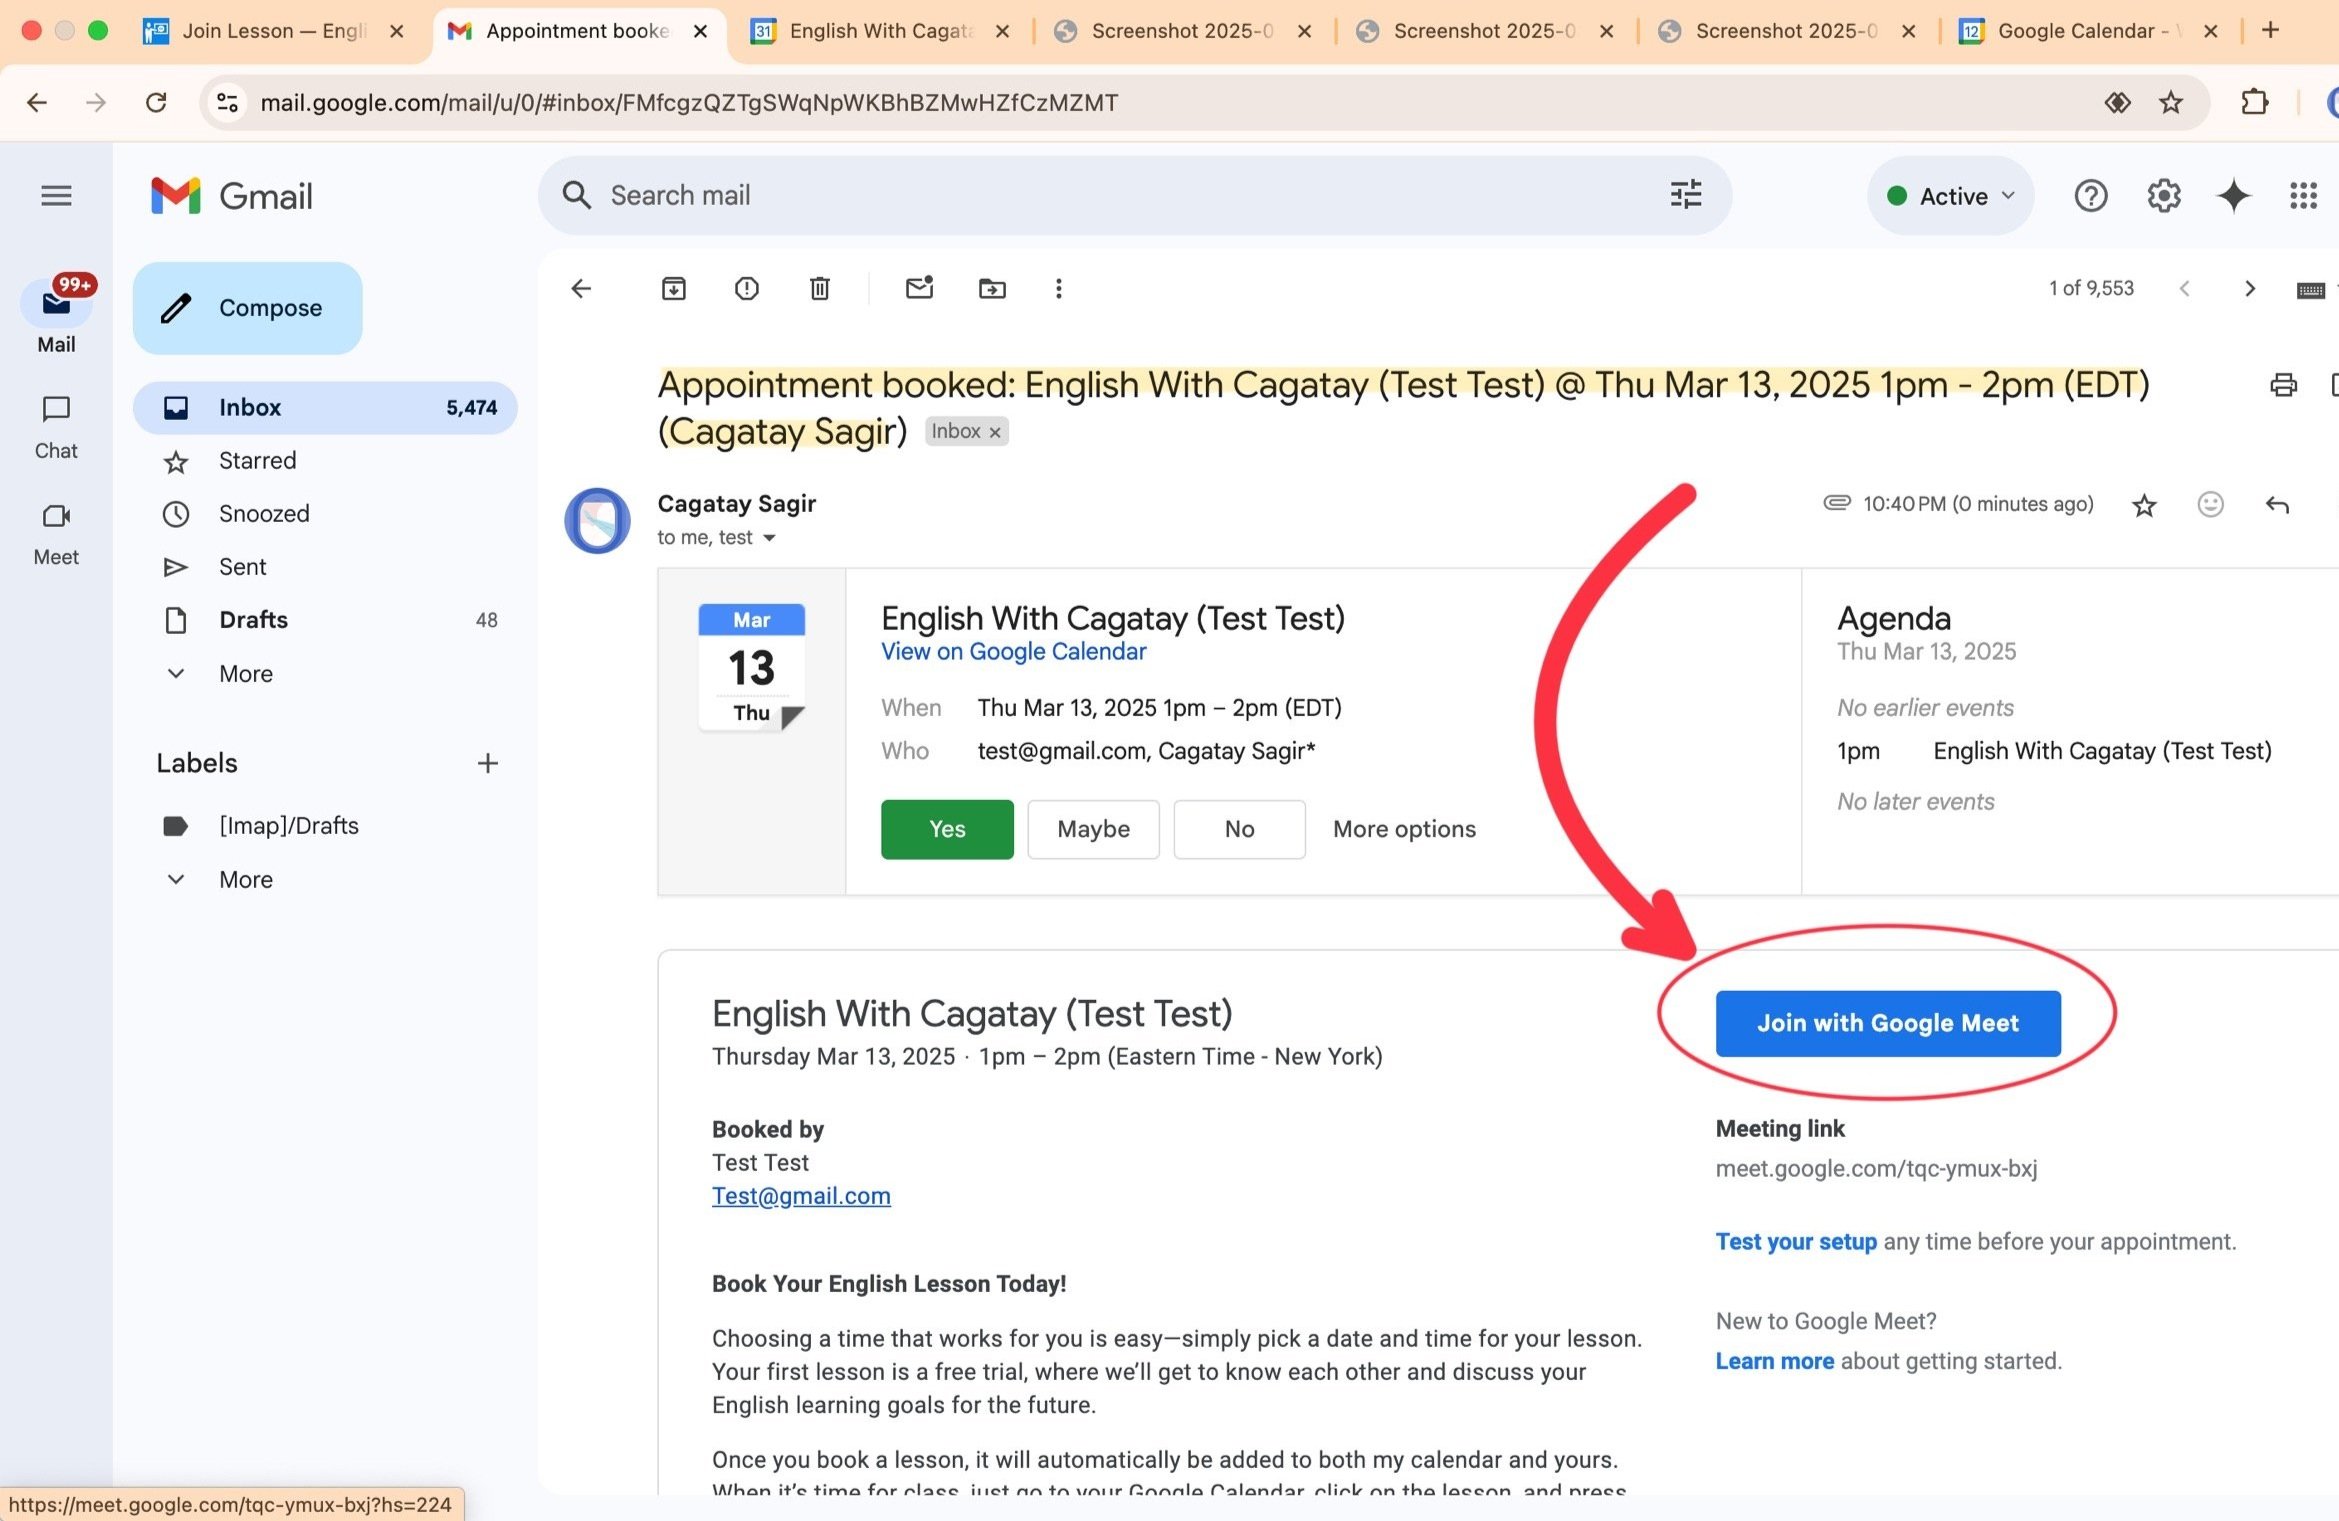Open the Move to folder icon
Screen dimensions: 2339x1521
[992, 289]
